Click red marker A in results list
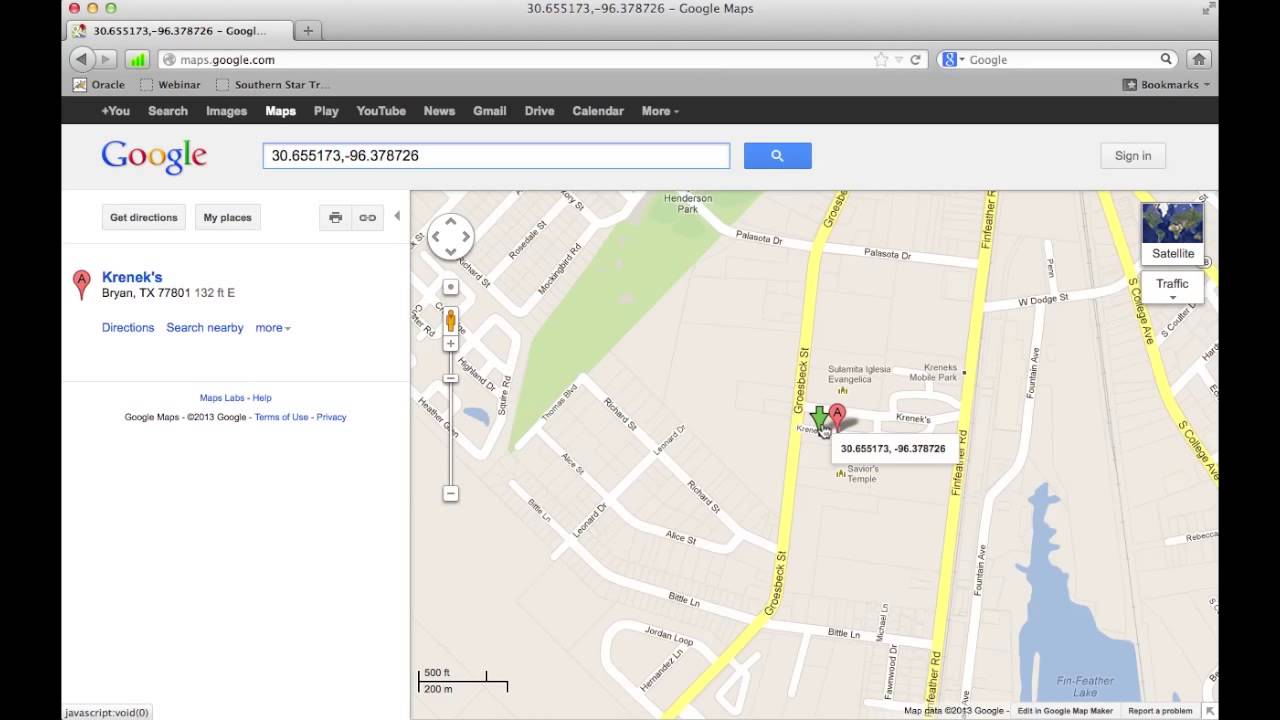This screenshot has height=720, width=1280. 82,284
